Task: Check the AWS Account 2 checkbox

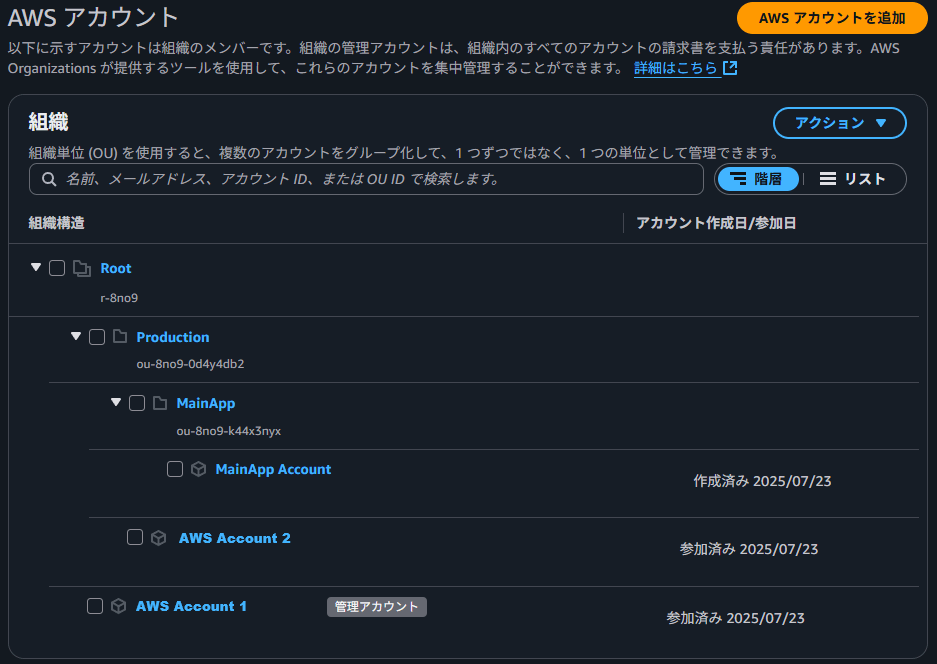Action: click(135, 537)
